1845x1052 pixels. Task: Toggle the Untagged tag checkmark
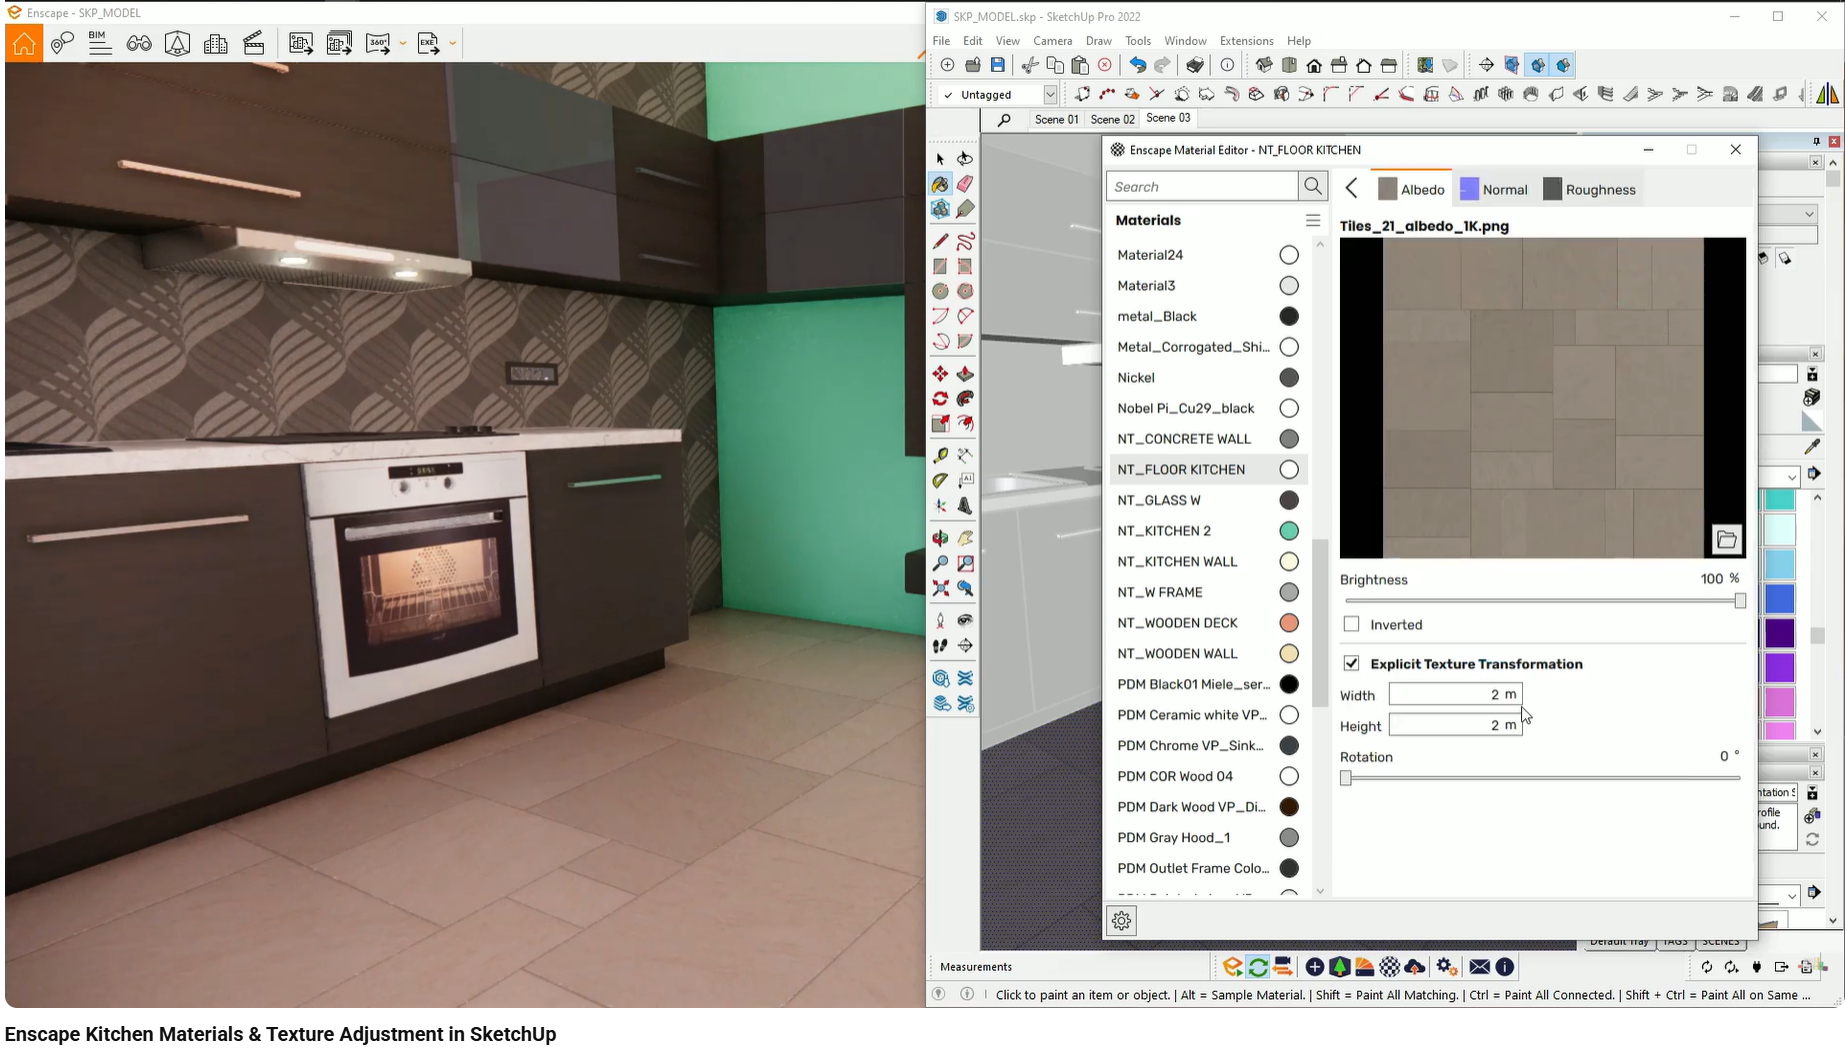[948, 94]
